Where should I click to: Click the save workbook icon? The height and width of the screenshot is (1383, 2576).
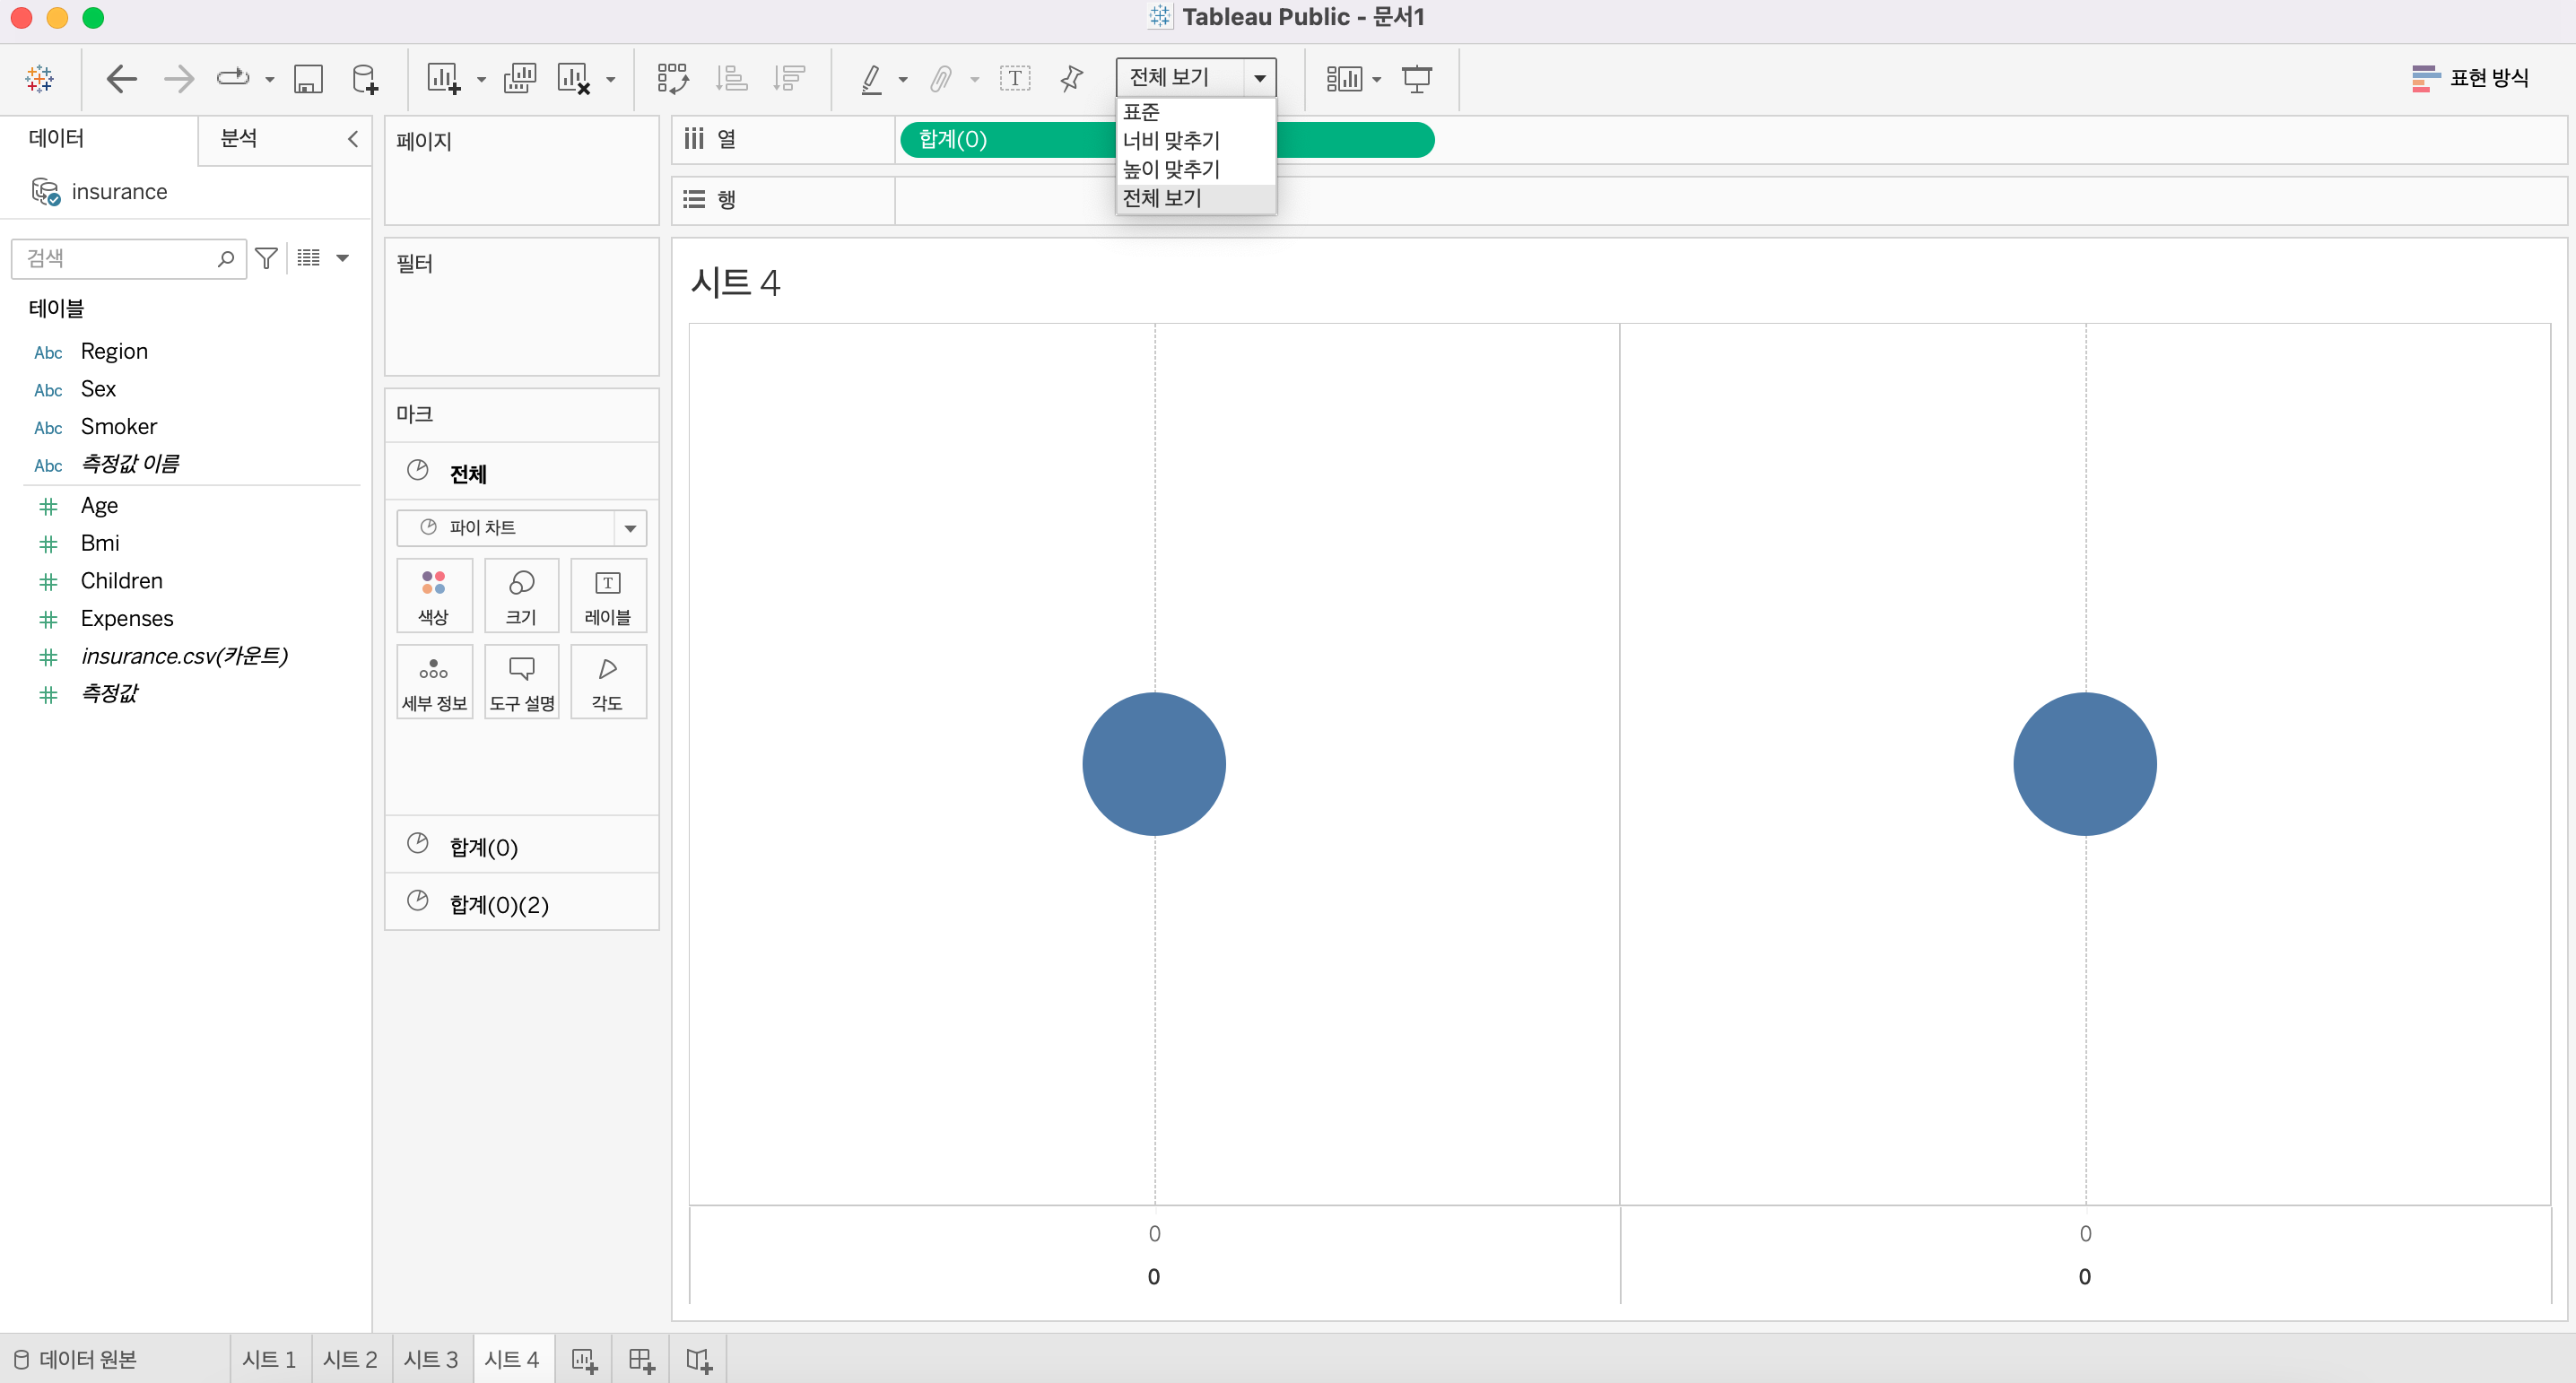tap(308, 78)
